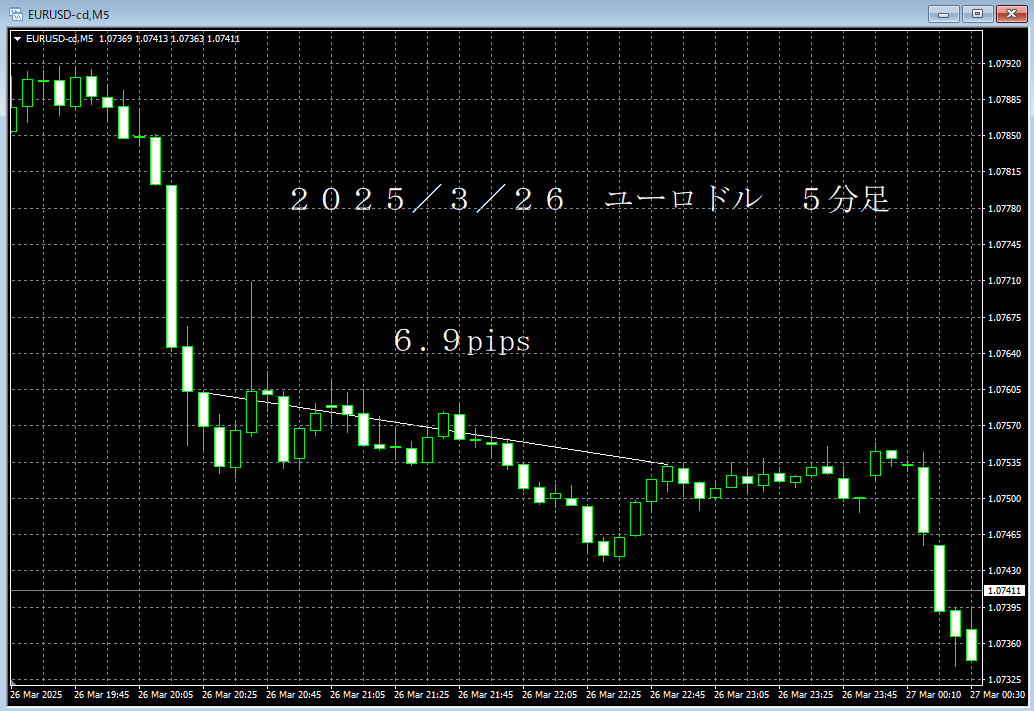Click the current price label 1.07411
This screenshot has width=1034, height=711.
1004,591
